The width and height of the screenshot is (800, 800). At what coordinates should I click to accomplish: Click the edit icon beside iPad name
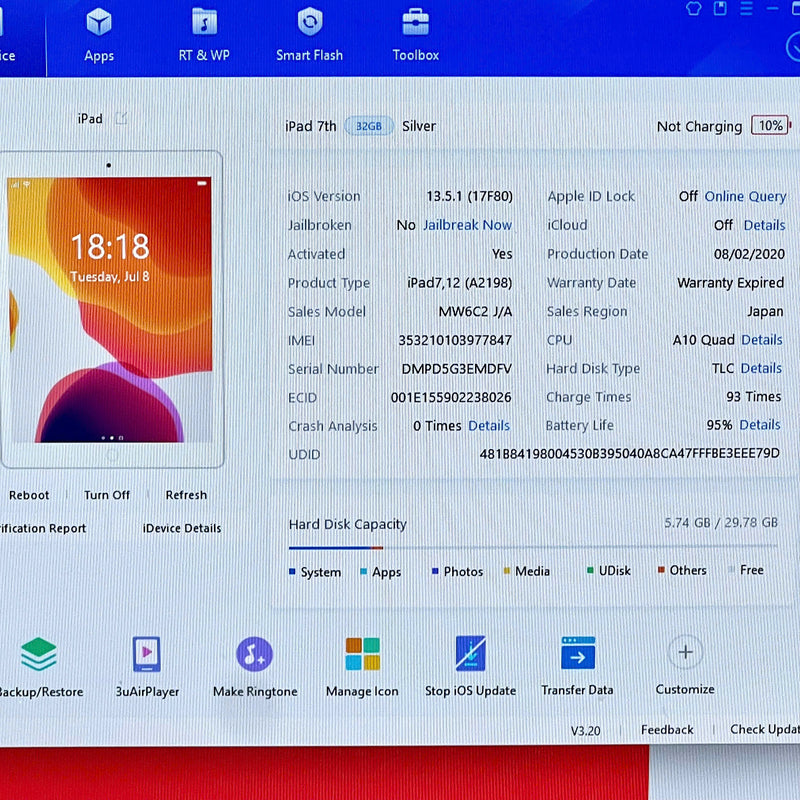[x=121, y=119]
